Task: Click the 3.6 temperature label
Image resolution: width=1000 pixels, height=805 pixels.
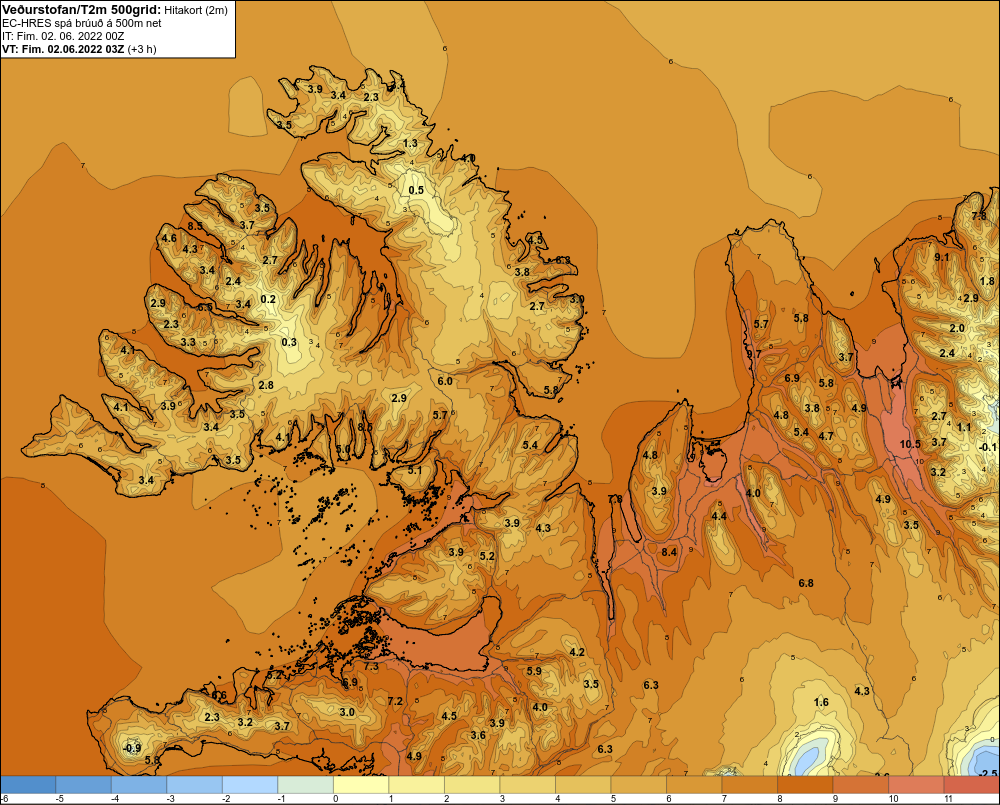Action: [x=478, y=735]
